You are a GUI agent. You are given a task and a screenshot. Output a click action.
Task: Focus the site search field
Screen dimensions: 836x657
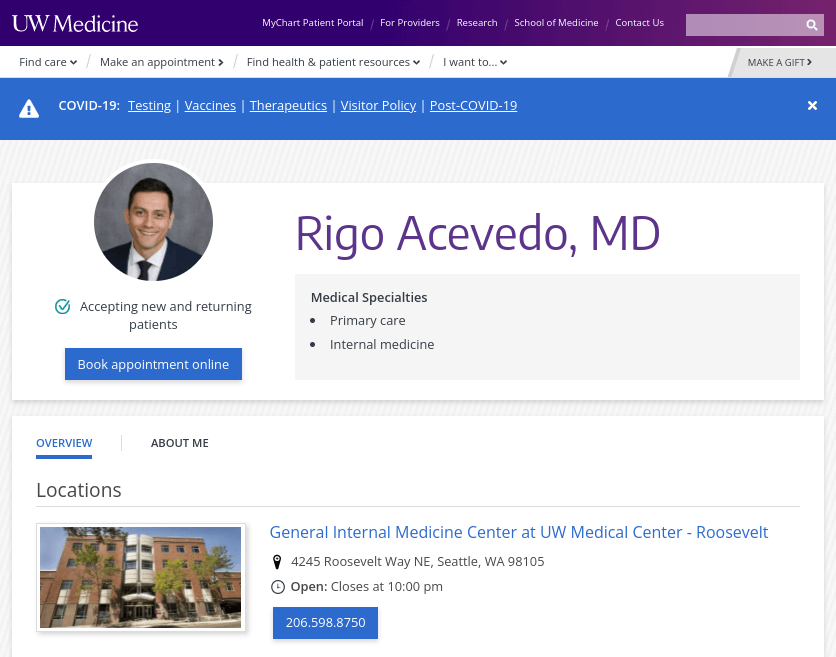pyautogui.click(x=745, y=25)
